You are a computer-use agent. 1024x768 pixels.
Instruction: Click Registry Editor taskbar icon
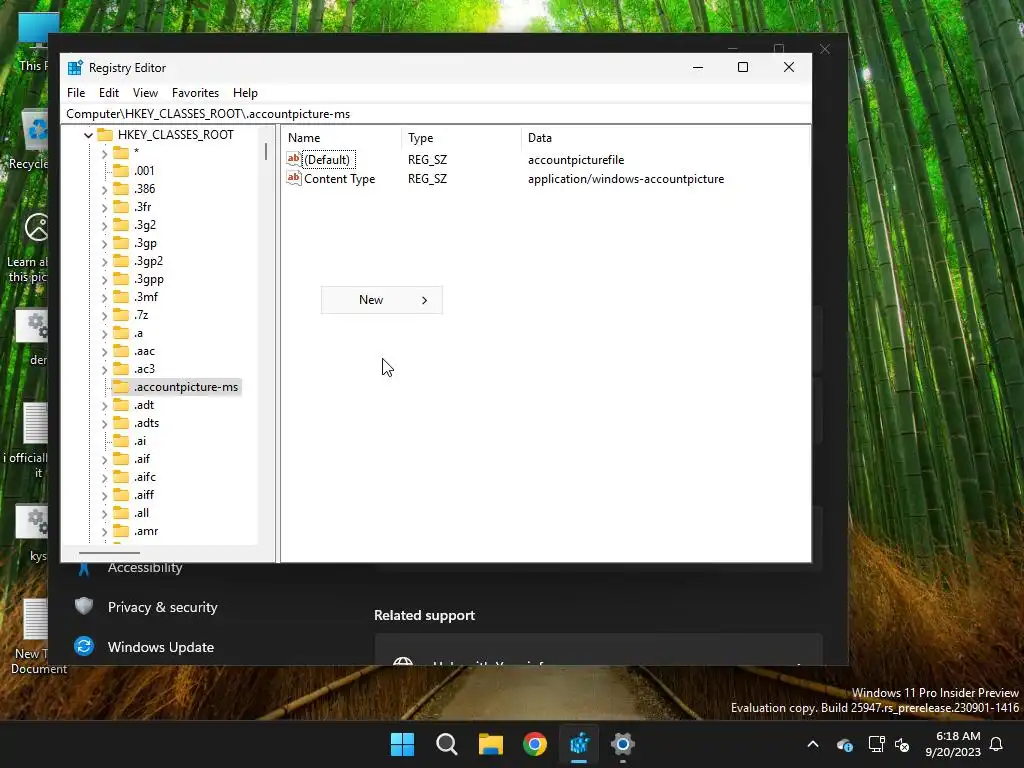coord(579,744)
